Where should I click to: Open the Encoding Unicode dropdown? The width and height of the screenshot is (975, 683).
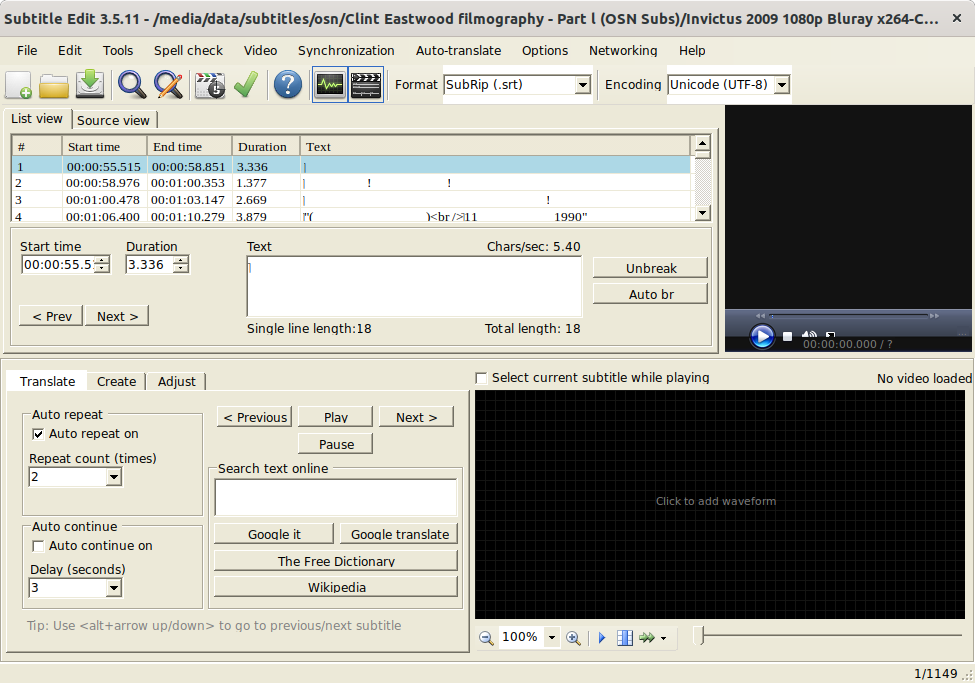[x=781, y=86]
